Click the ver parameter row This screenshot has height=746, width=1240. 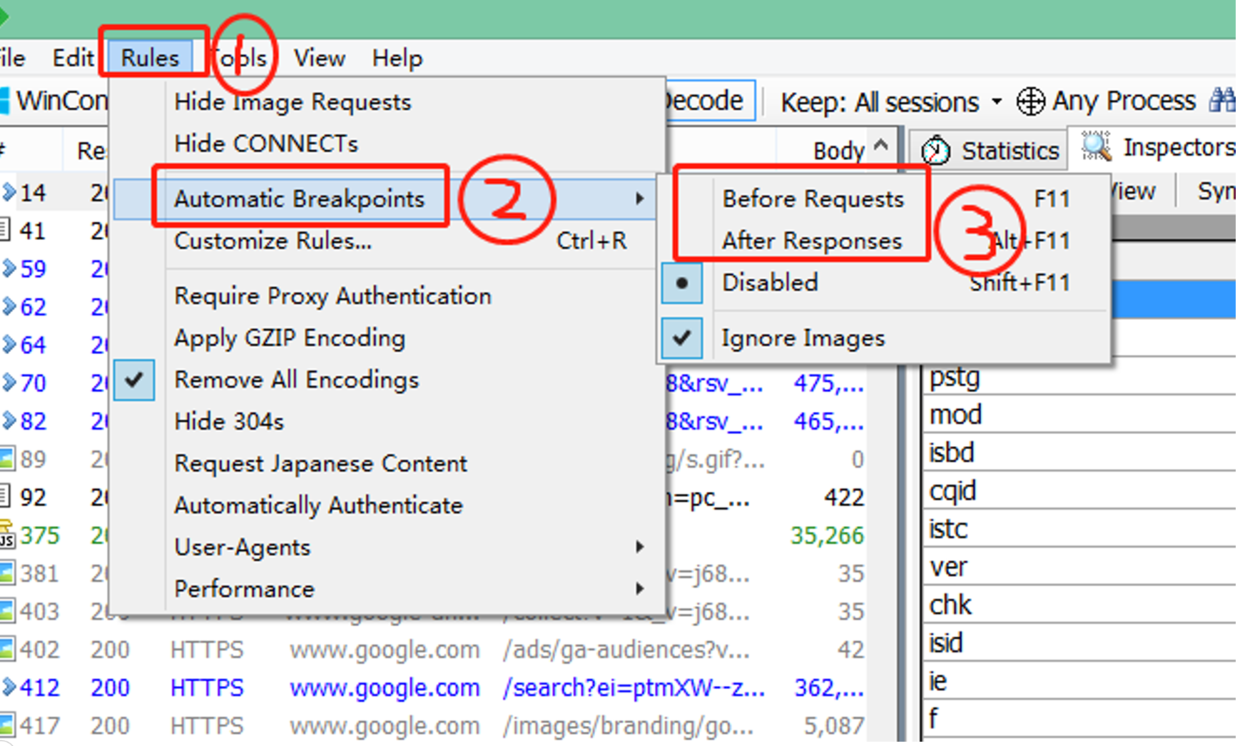(x=1081, y=567)
